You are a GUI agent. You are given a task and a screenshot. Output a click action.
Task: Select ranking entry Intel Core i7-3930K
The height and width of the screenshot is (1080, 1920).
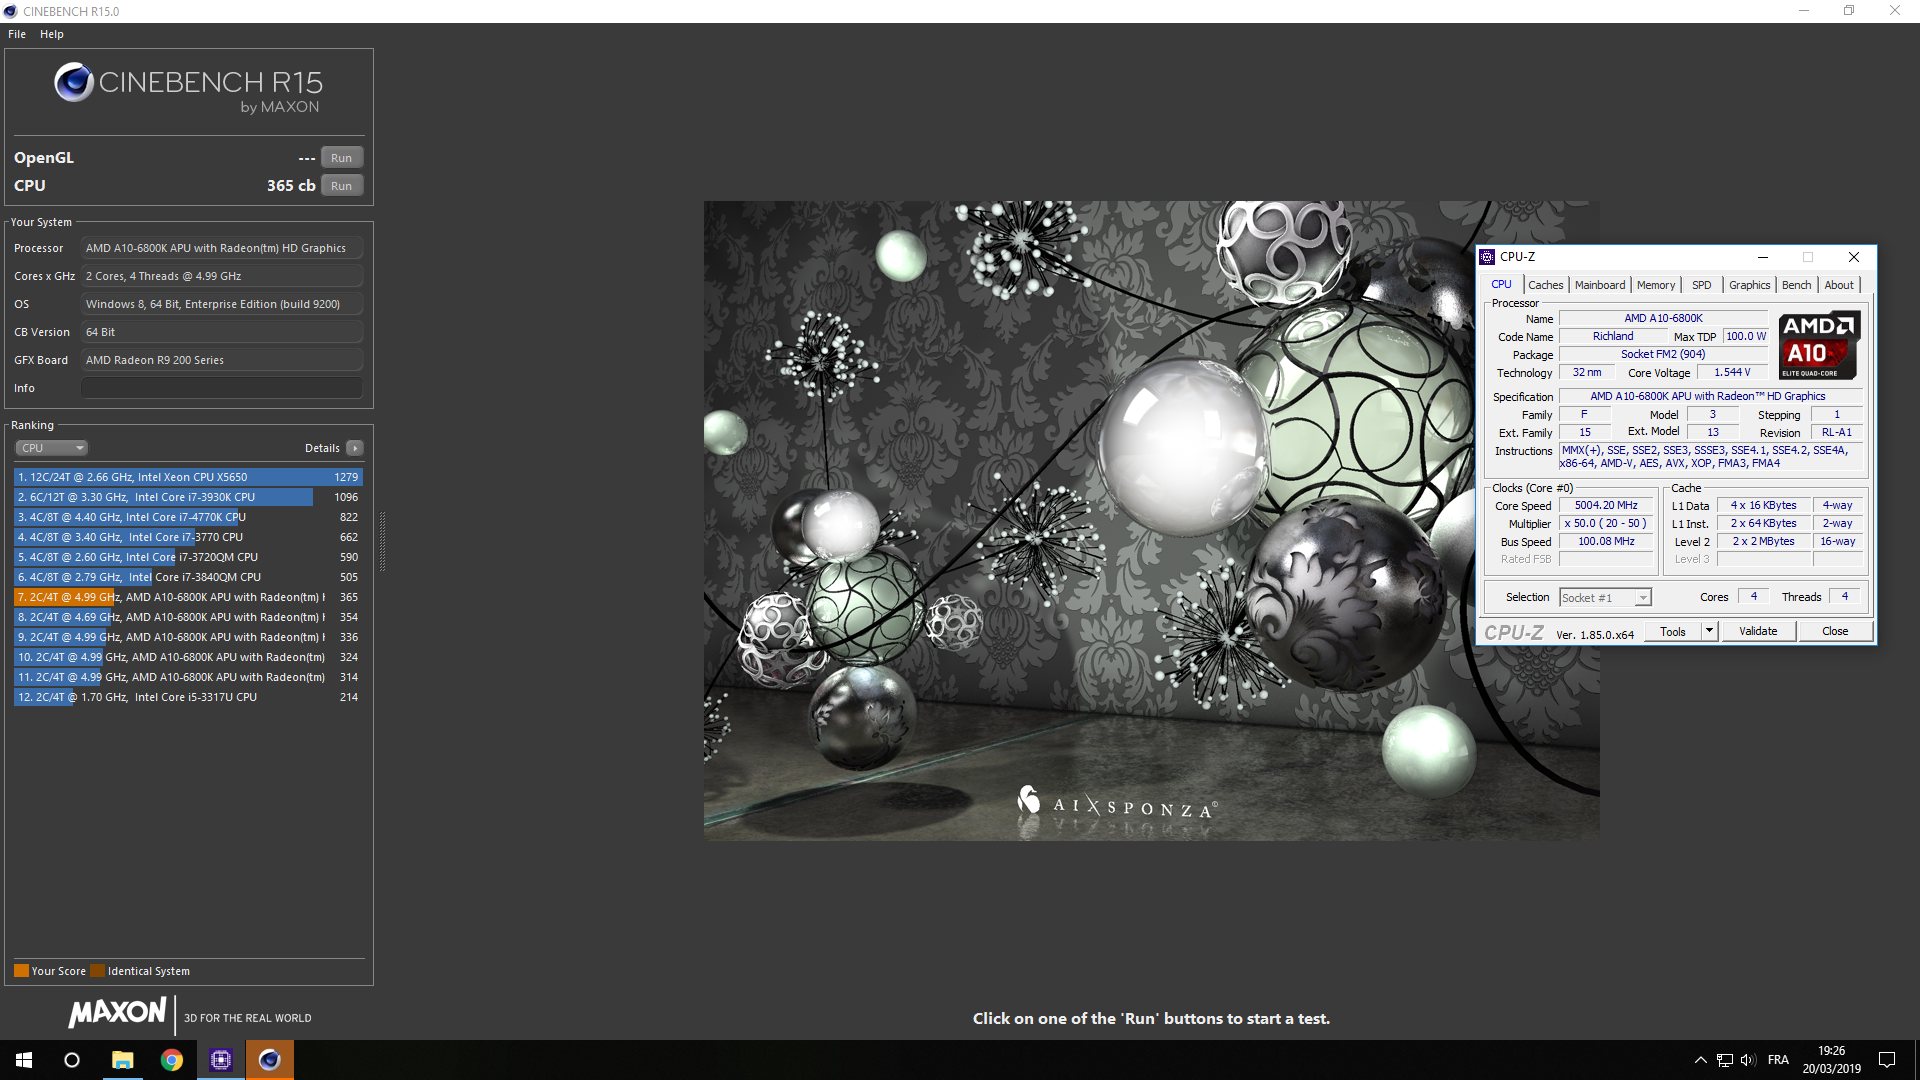click(188, 497)
